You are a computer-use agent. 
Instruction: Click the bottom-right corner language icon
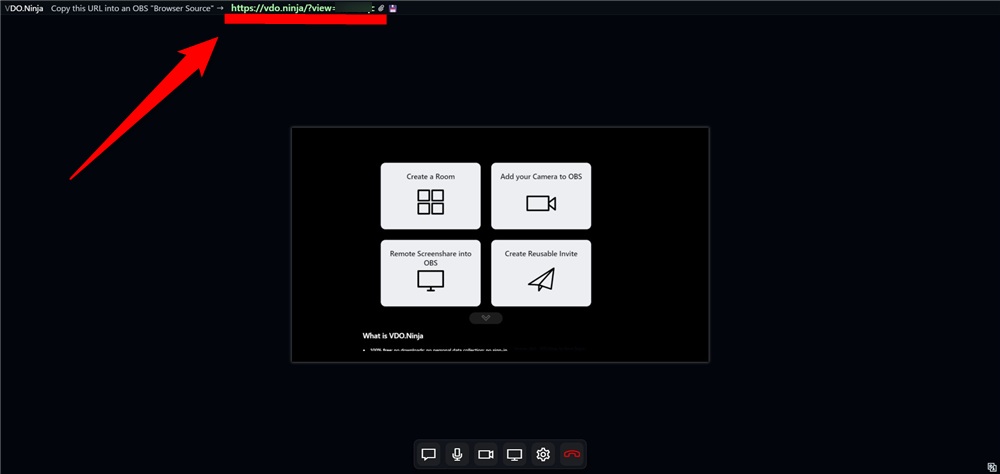pyautogui.click(x=990, y=466)
